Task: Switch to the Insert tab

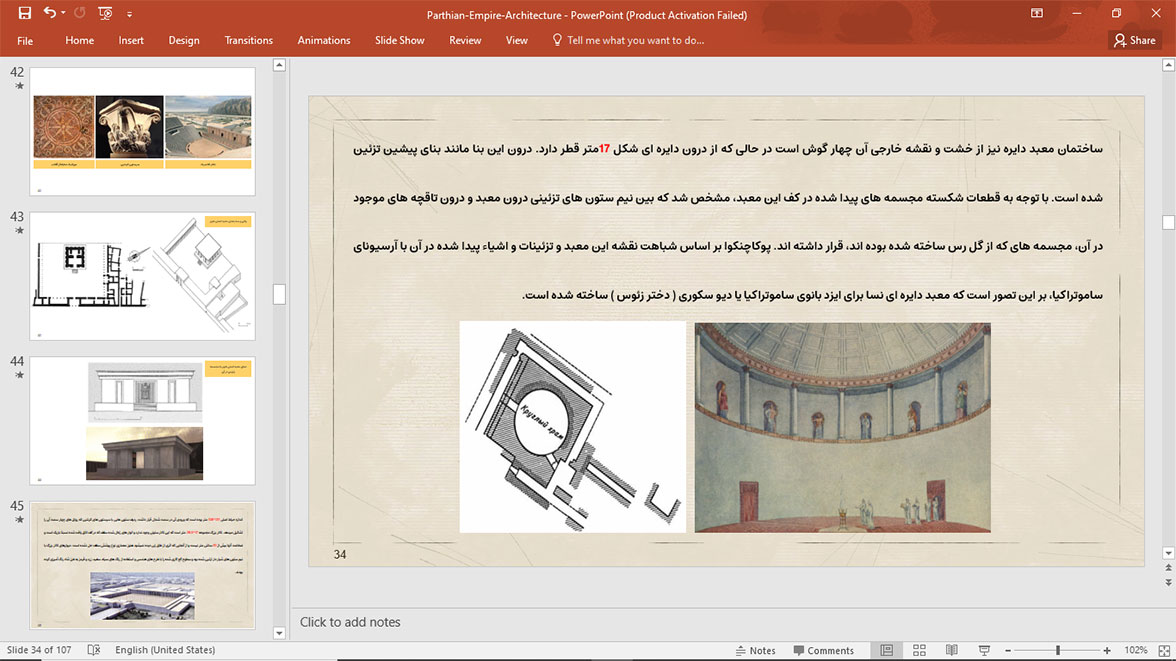Action: point(131,41)
